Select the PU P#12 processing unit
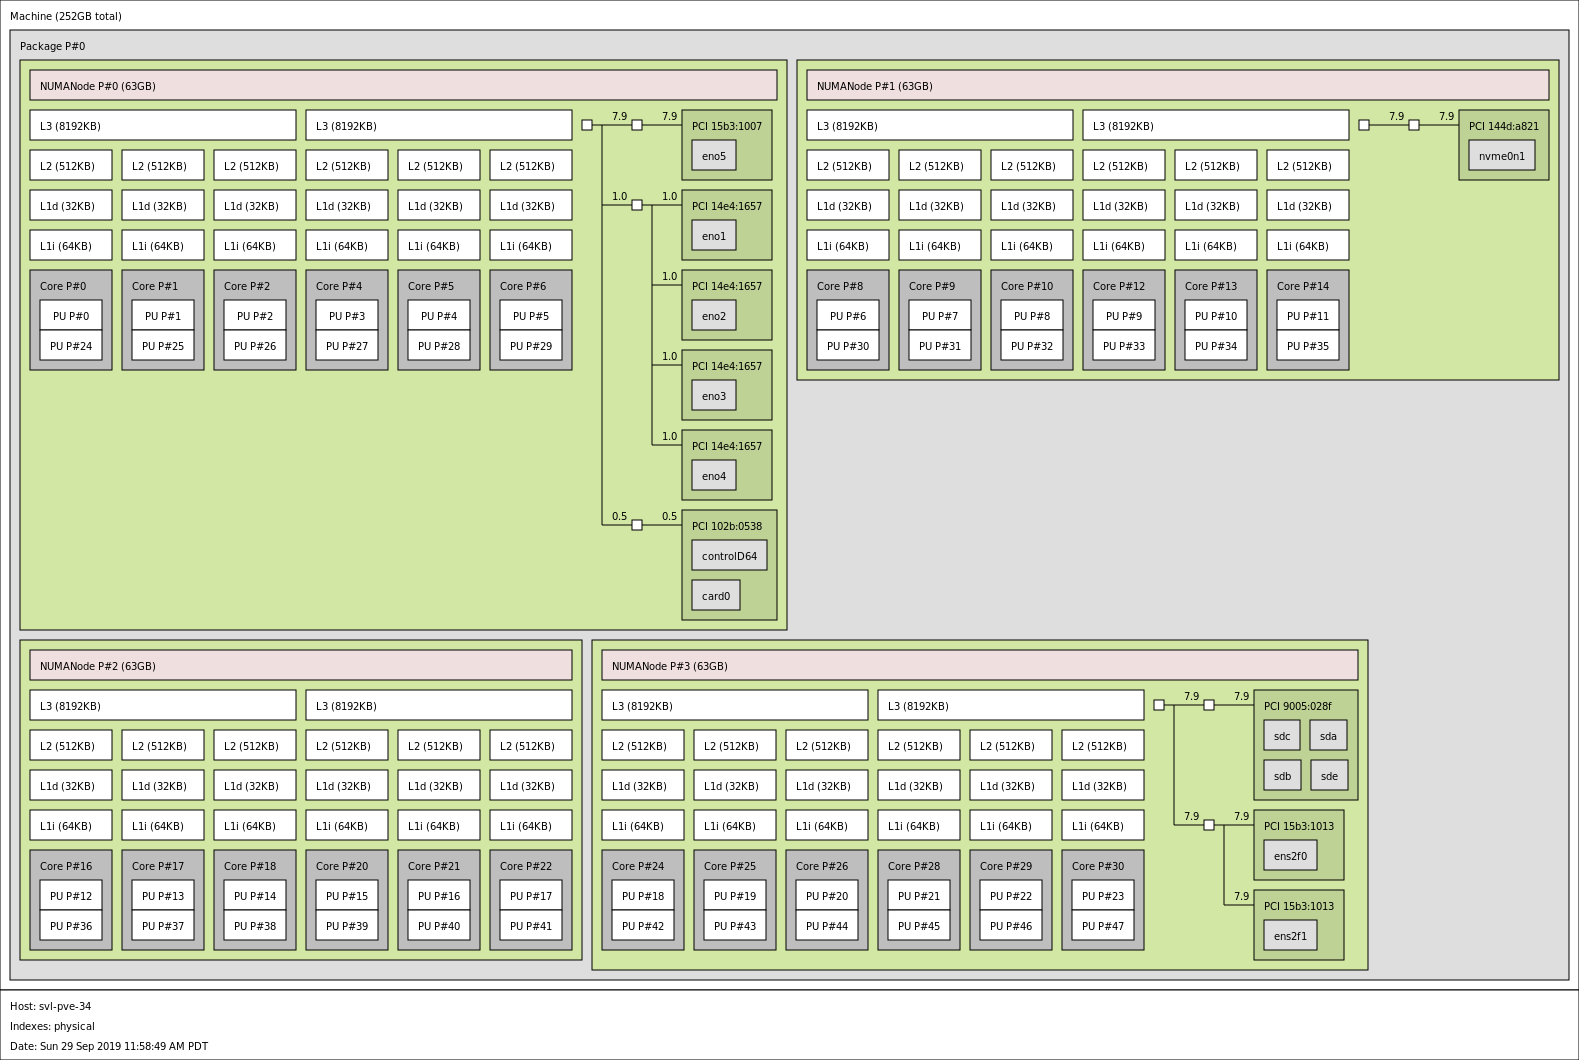 coord(71,895)
